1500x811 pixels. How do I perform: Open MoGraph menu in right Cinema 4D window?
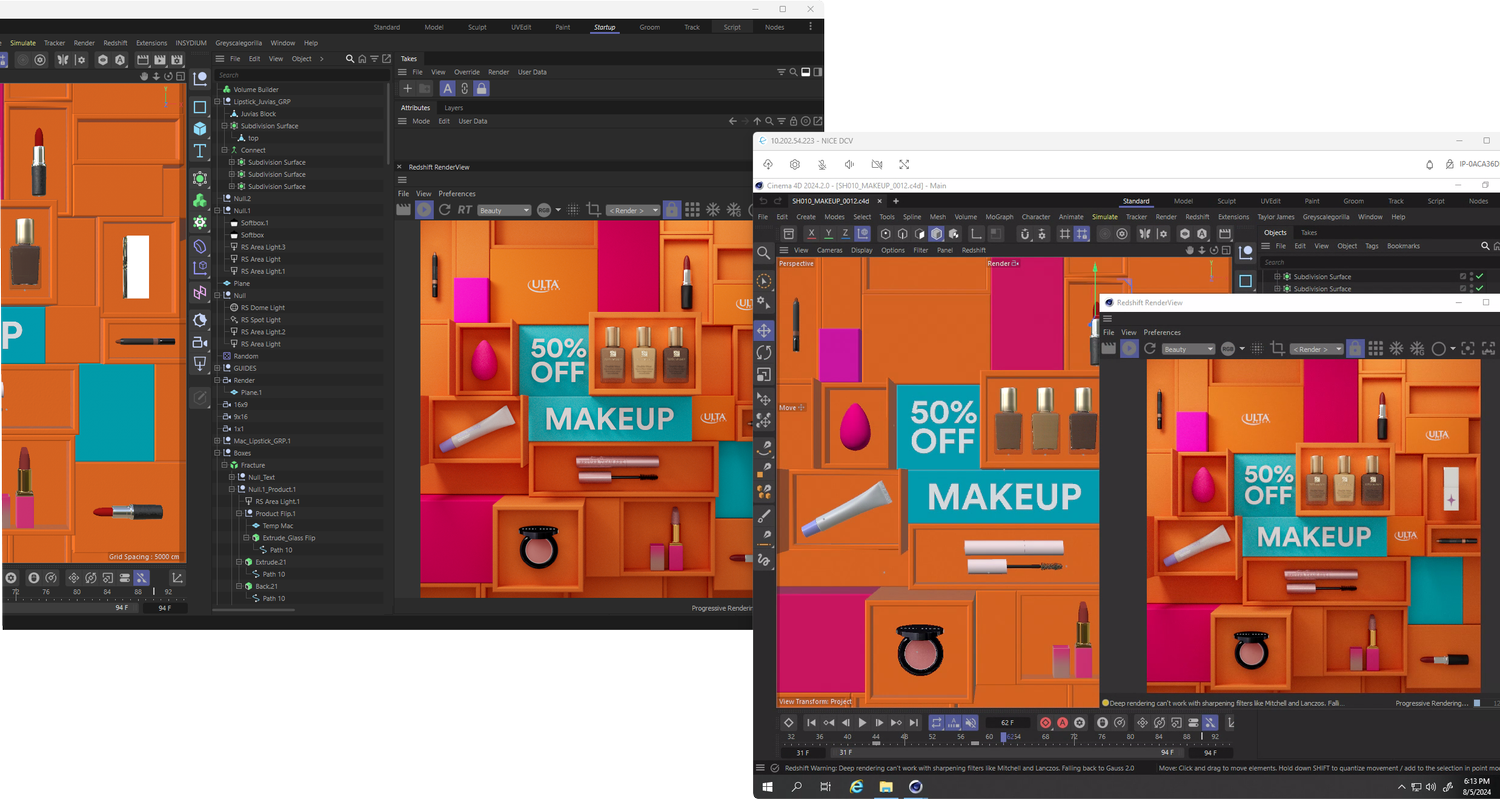999,216
